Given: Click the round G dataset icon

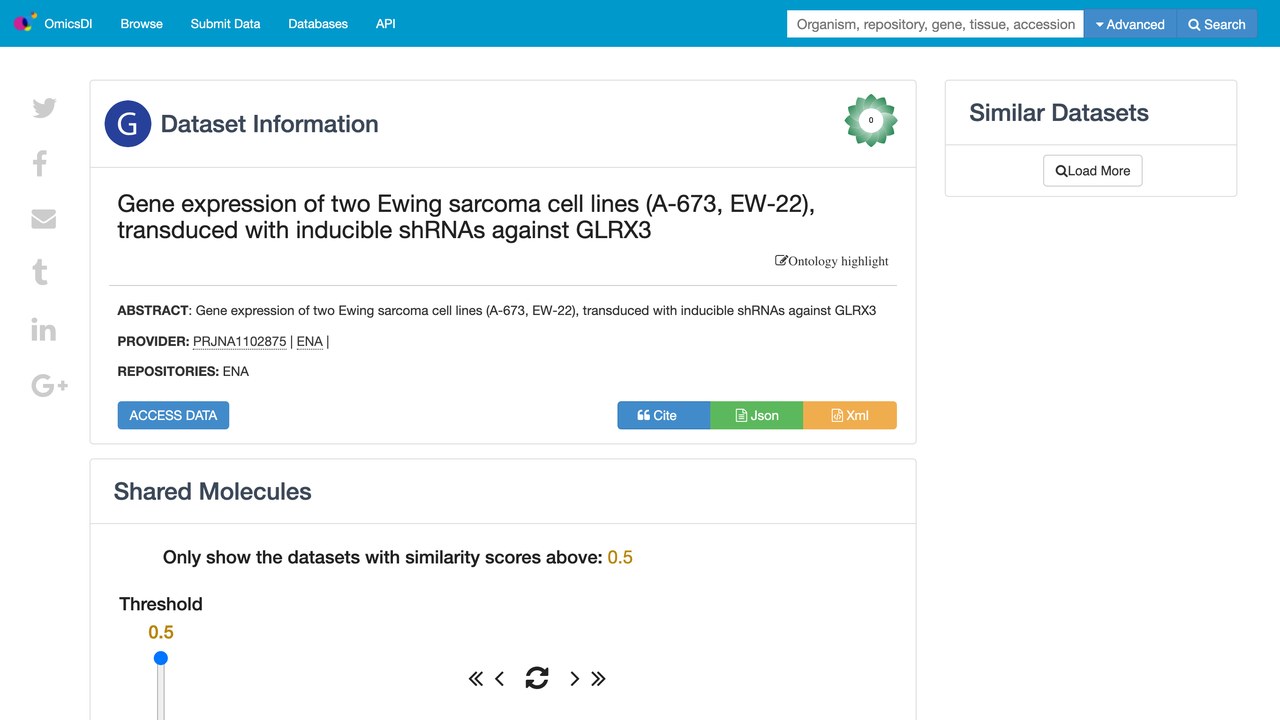Looking at the screenshot, I should 128,124.
